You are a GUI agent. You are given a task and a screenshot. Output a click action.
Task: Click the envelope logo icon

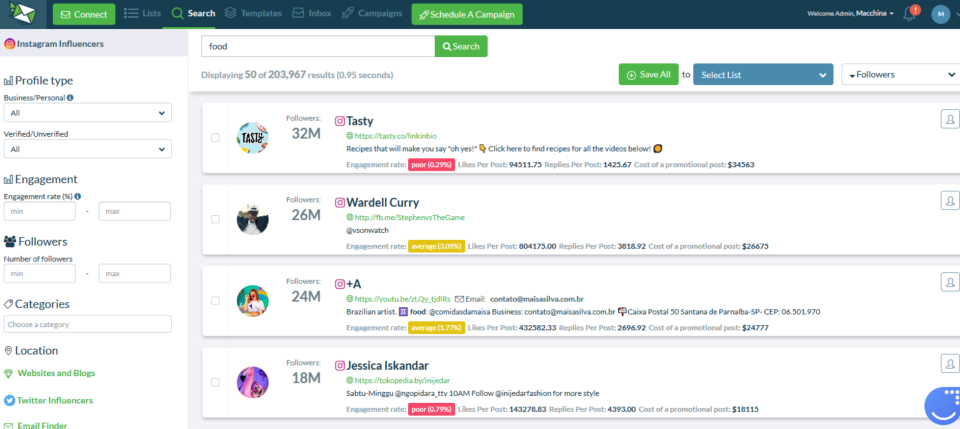[x=22, y=13]
